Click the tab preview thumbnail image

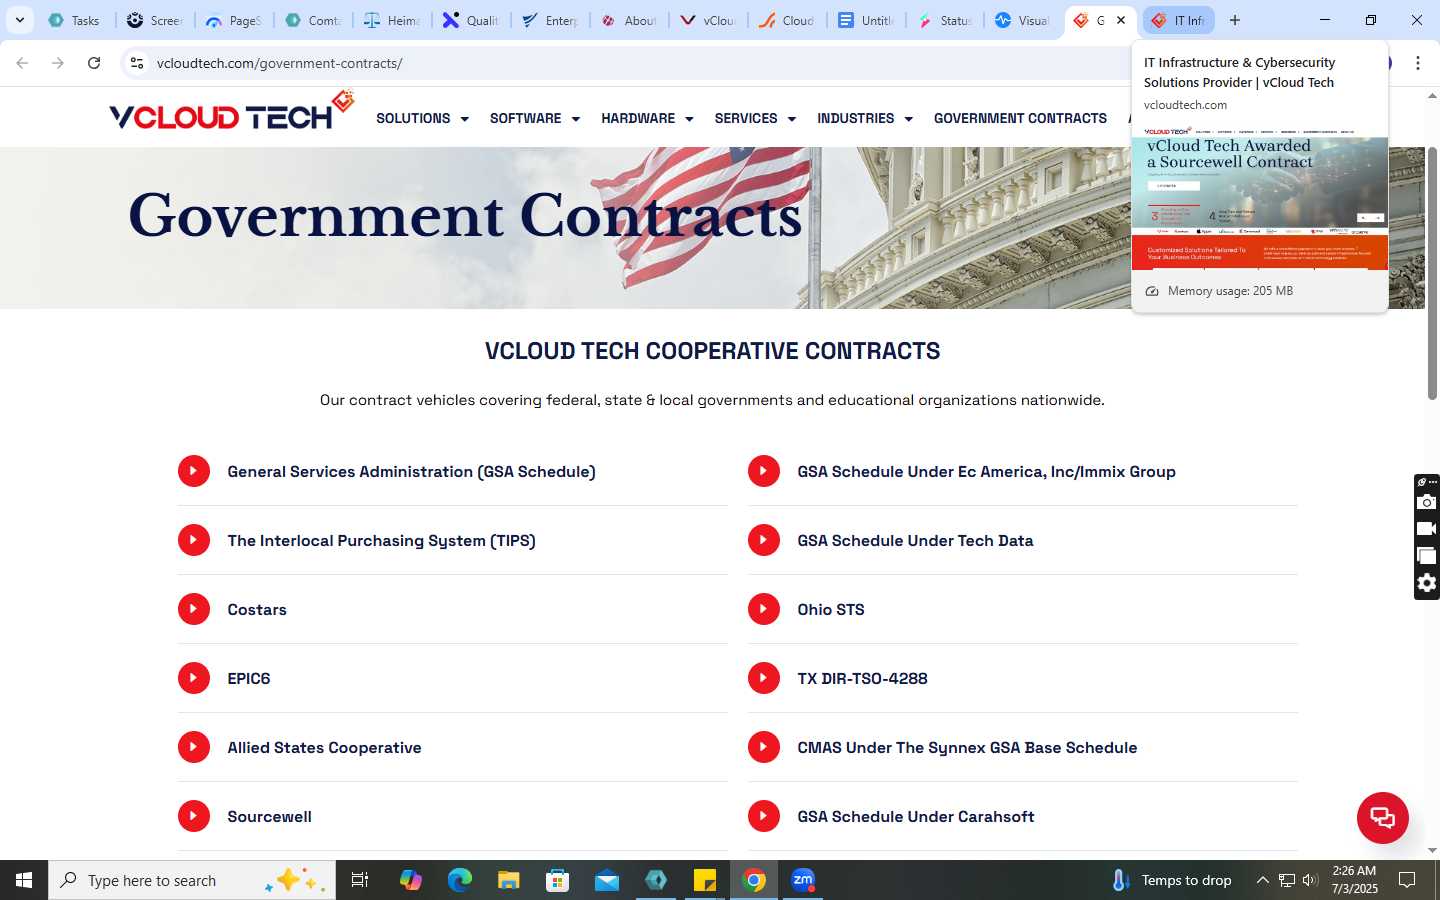click(x=1260, y=198)
